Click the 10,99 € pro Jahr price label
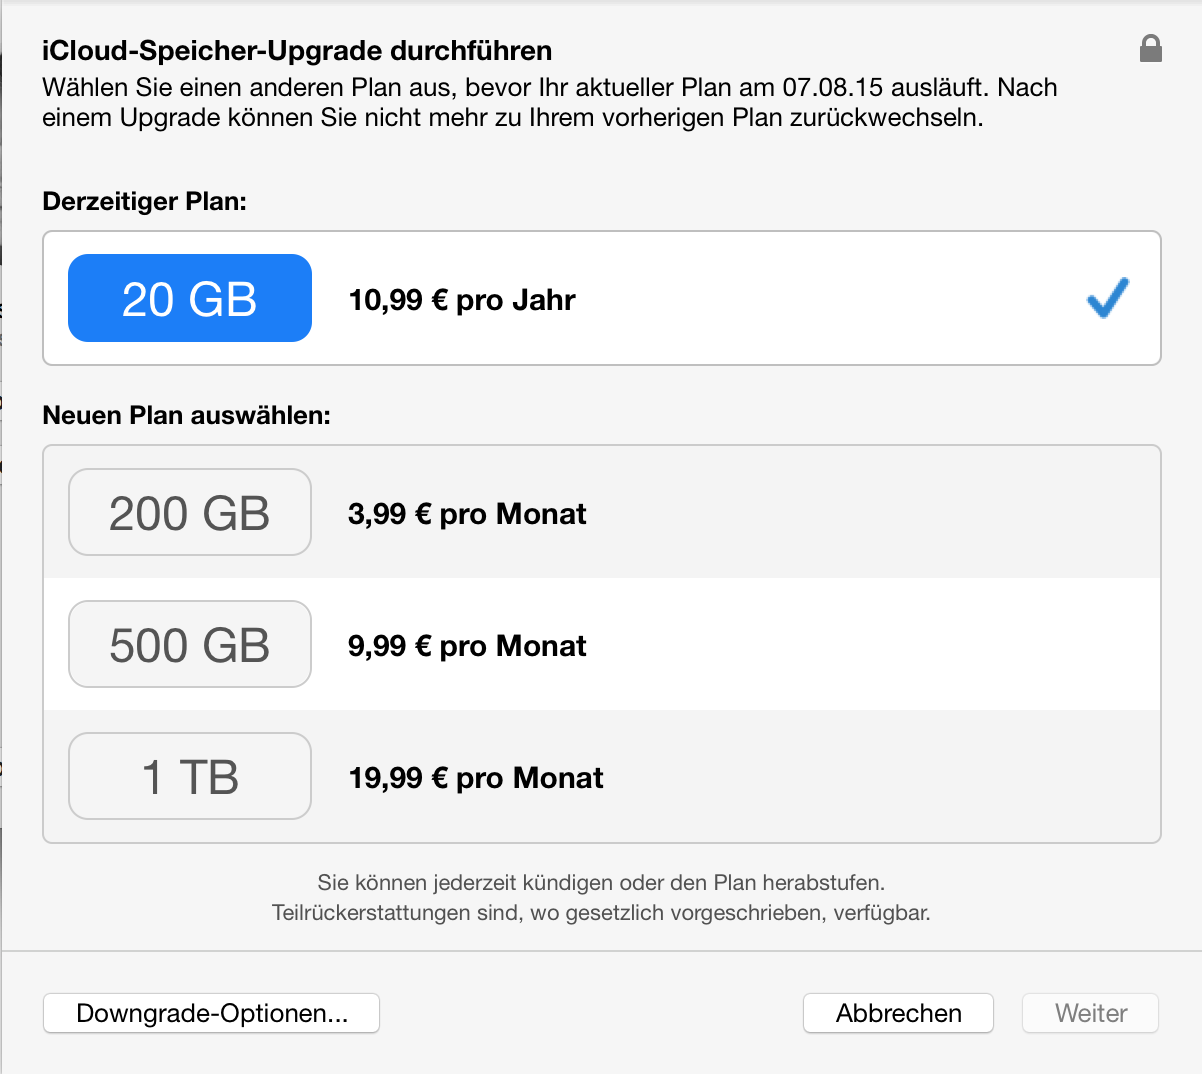1202x1074 pixels. pyautogui.click(x=462, y=300)
